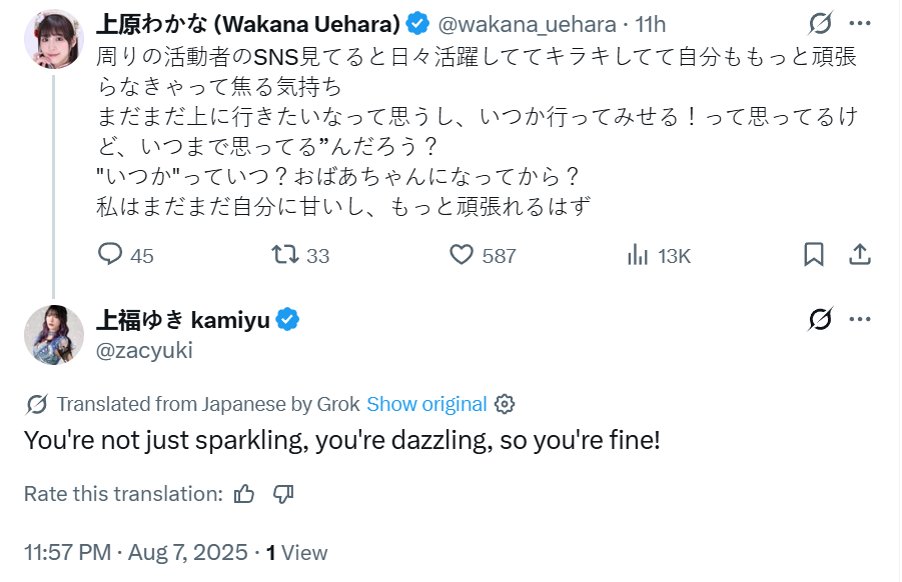The height and width of the screenshot is (582, 902).
Task: Repost Wakana Uehara's tweet
Action: click(x=285, y=255)
